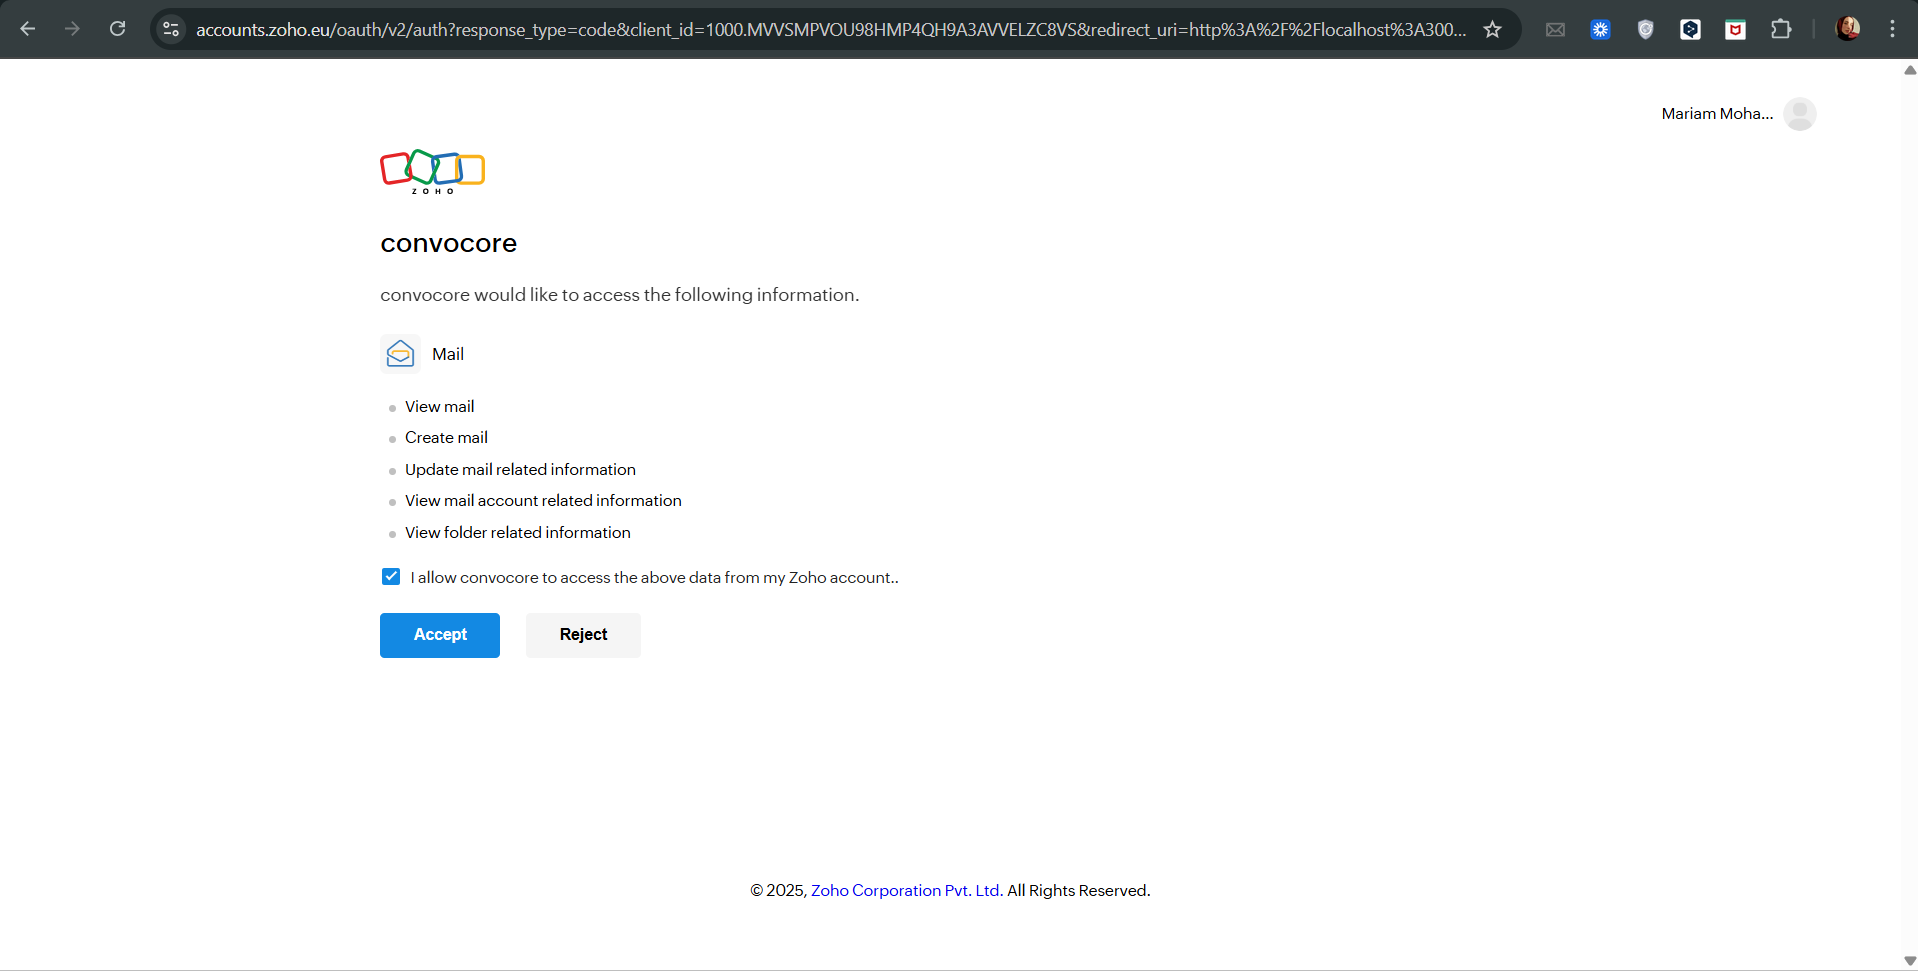Click the 'I allow convocore to access' label
This screenshot has height=971, width=1918.
tap(654, 578)
